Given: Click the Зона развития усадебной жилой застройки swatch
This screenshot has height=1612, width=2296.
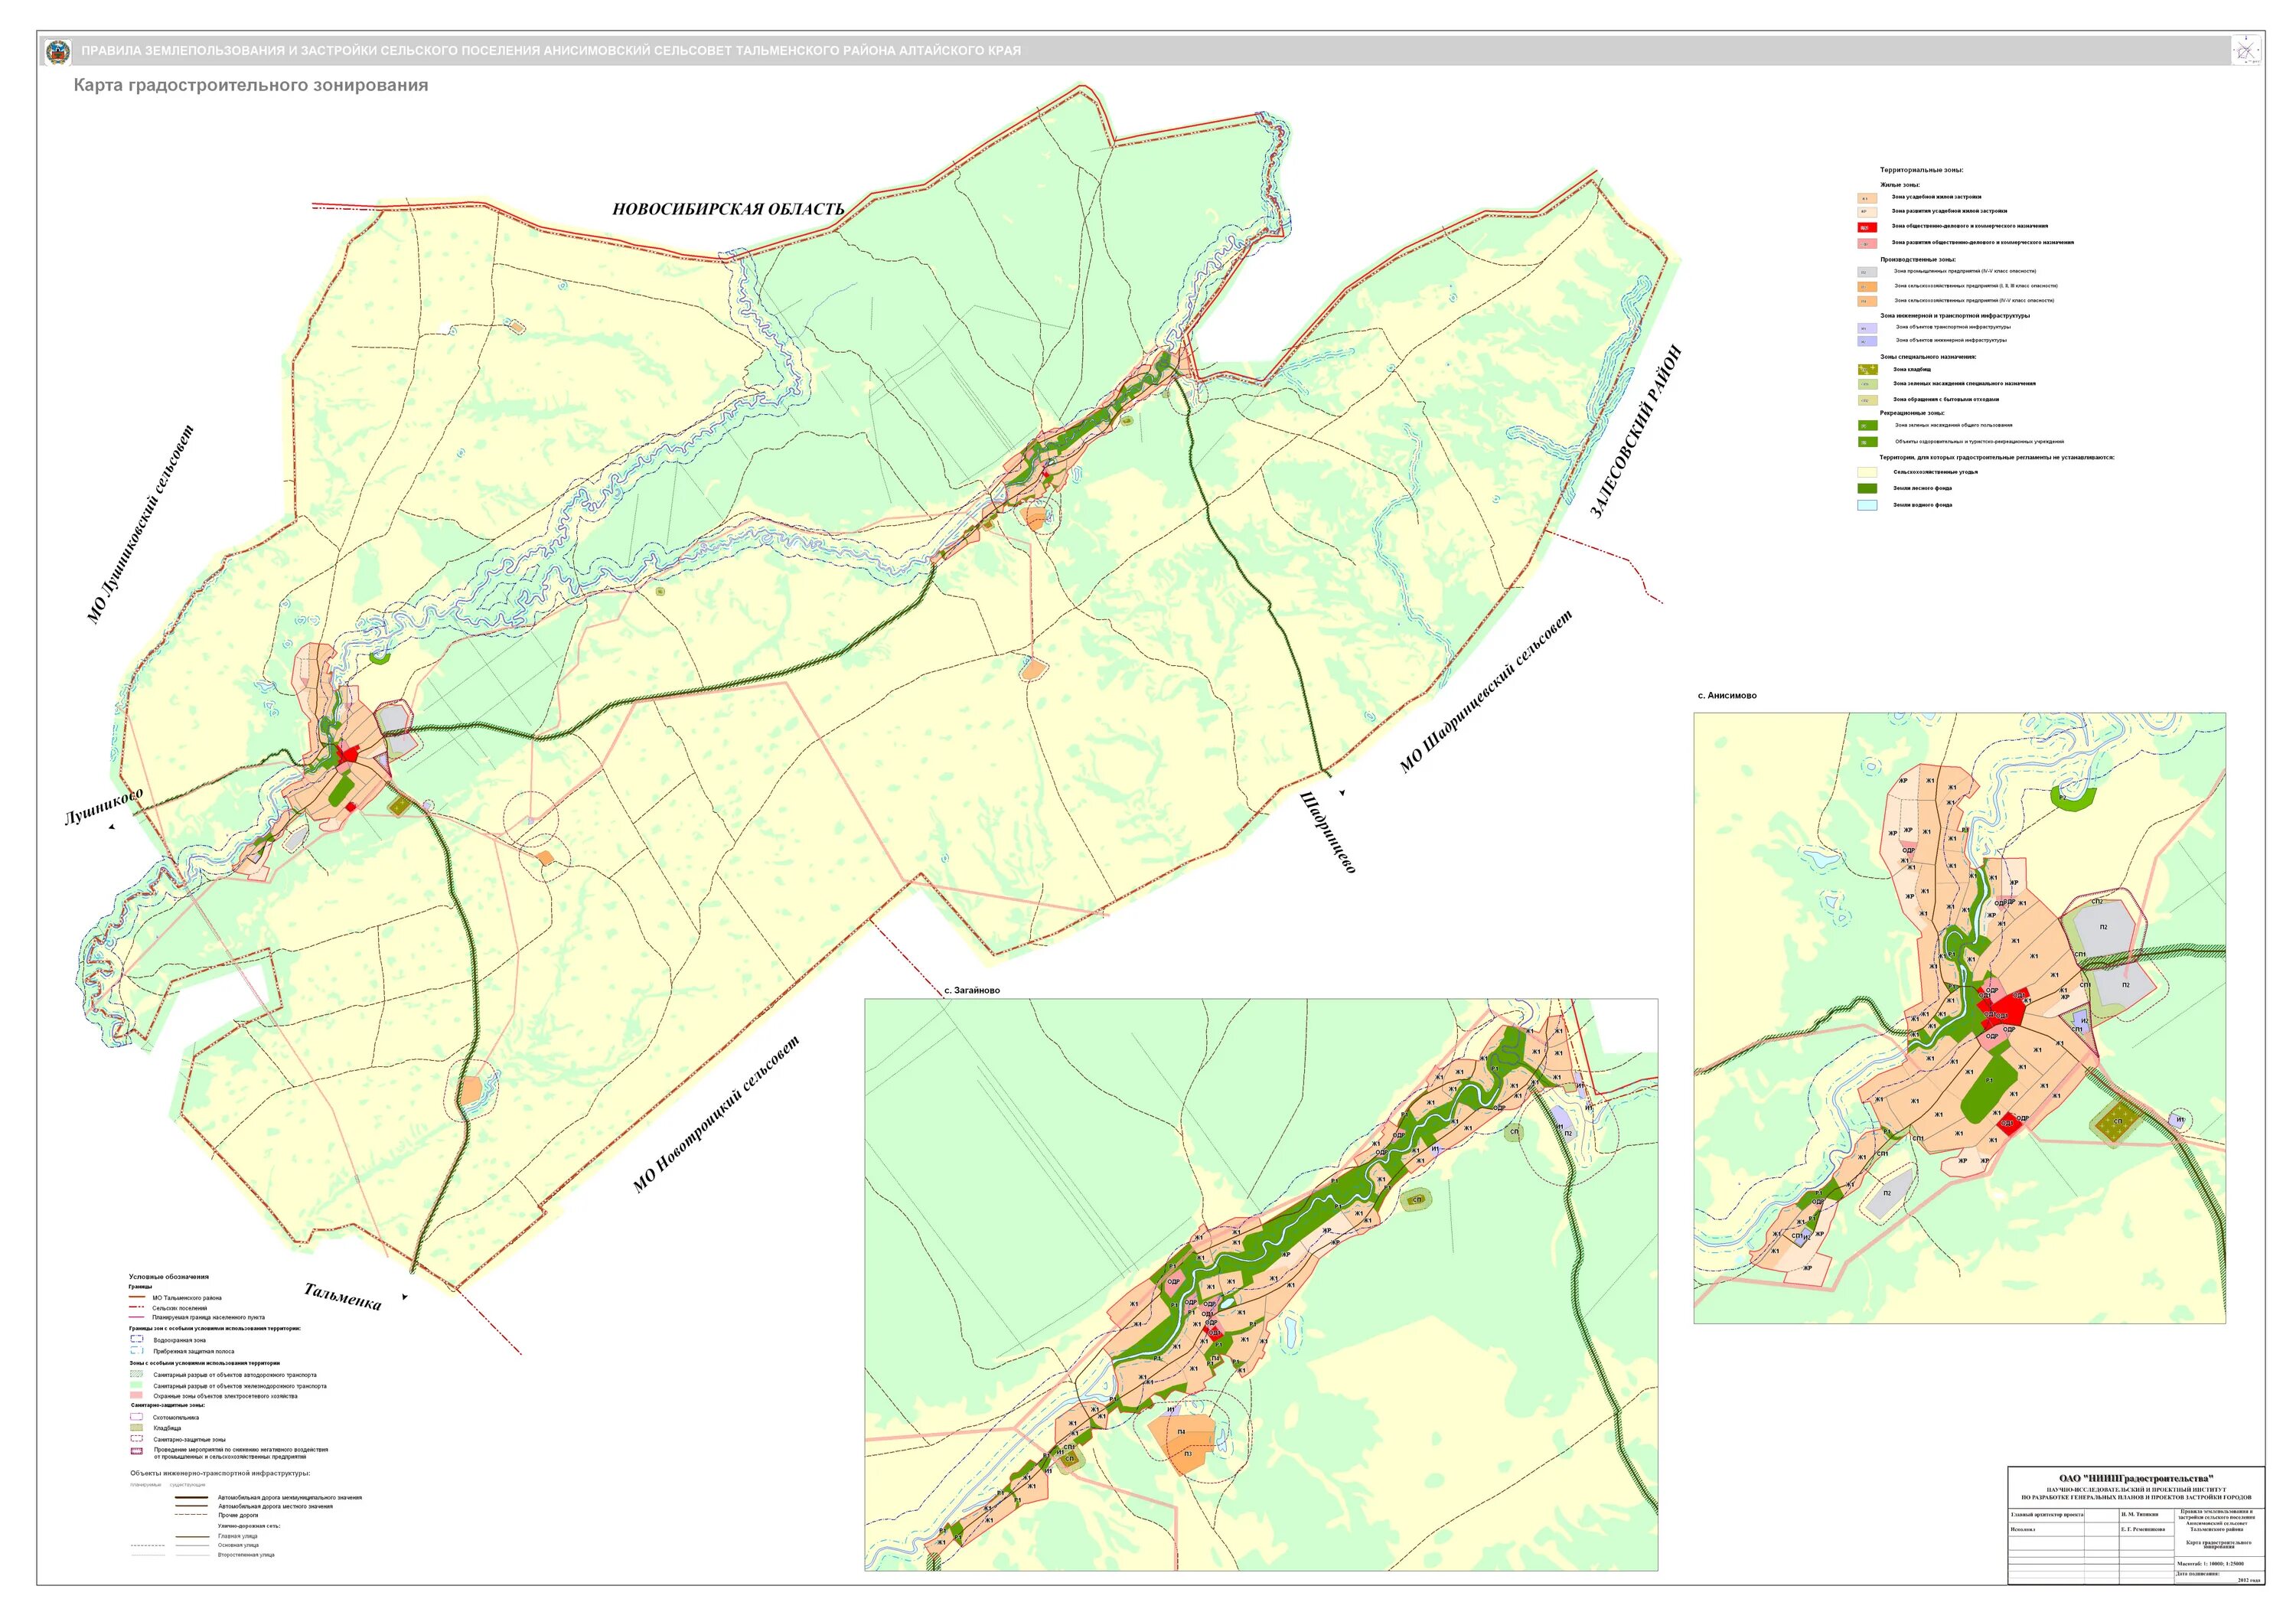Looking at the screenshot, I should [1867, 212].
